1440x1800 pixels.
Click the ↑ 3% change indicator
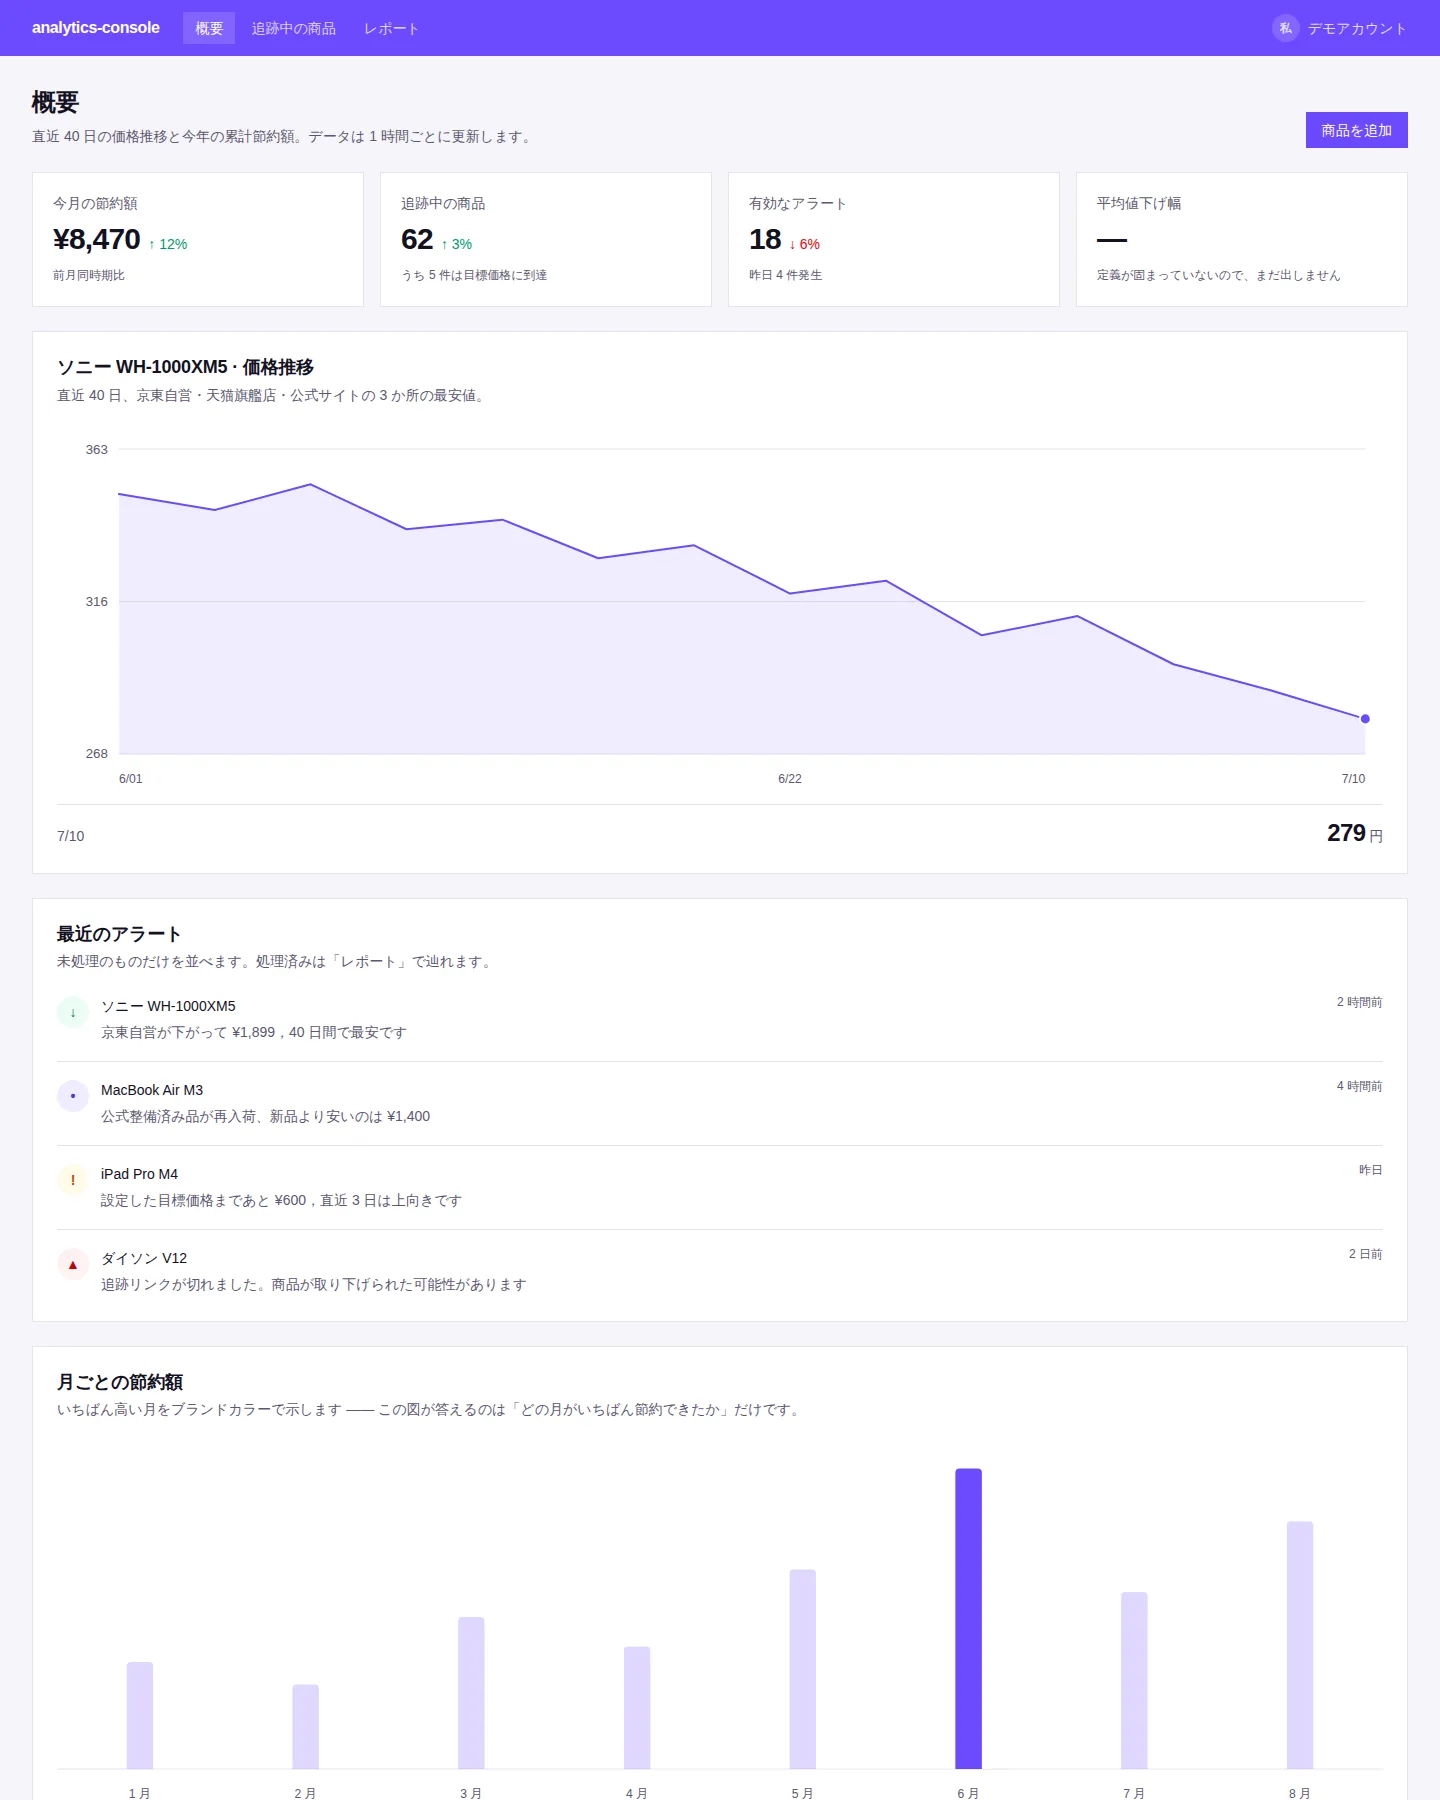coord(456,244)
